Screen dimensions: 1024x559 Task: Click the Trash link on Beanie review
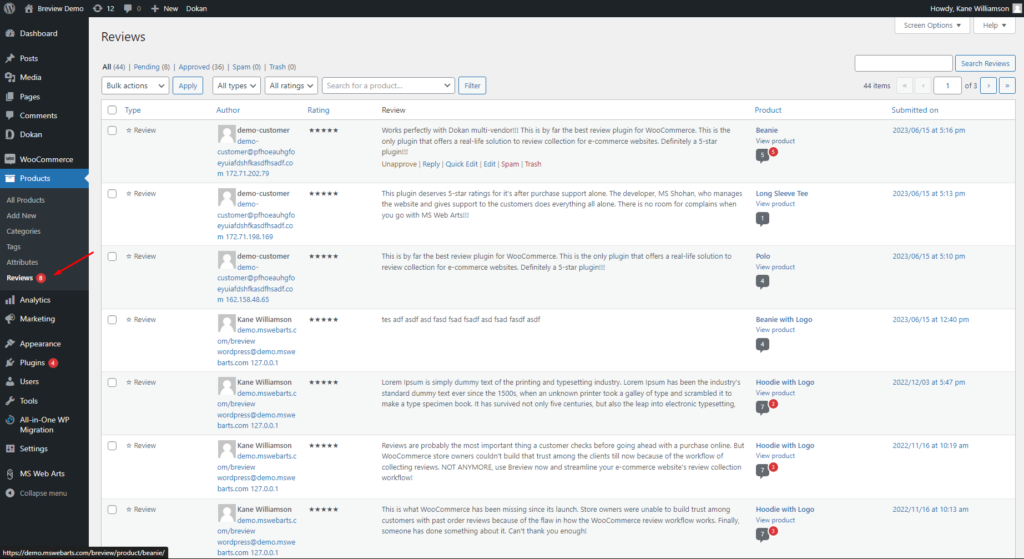533,165
